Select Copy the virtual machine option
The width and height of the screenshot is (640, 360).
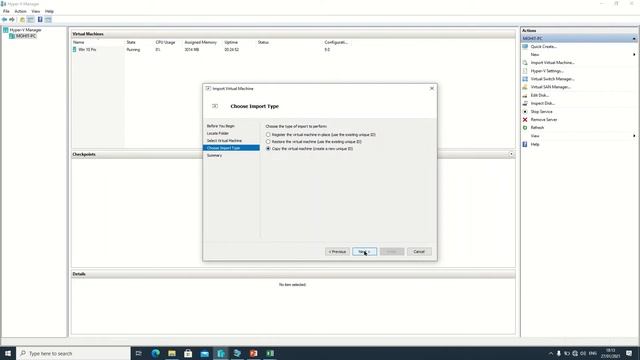[x=268, y=149]
